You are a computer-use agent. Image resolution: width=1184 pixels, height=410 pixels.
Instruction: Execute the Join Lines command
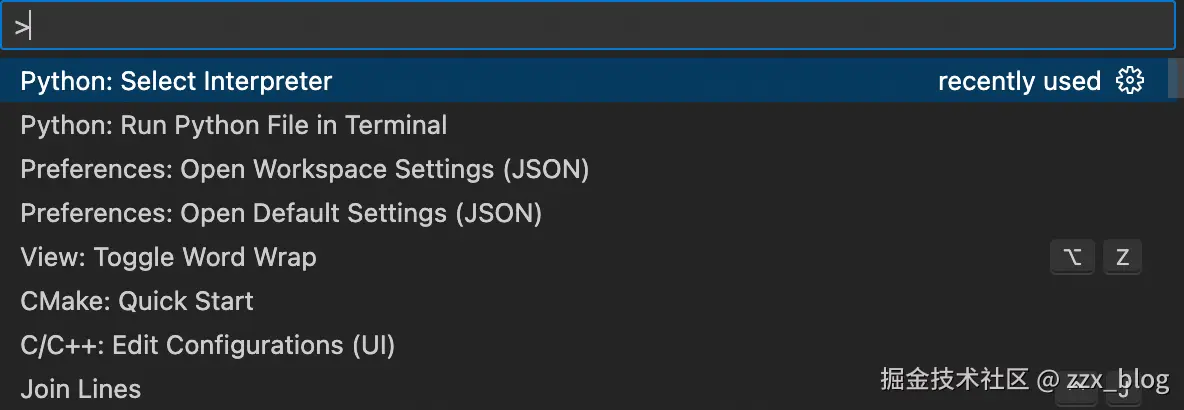click(81, 389)
